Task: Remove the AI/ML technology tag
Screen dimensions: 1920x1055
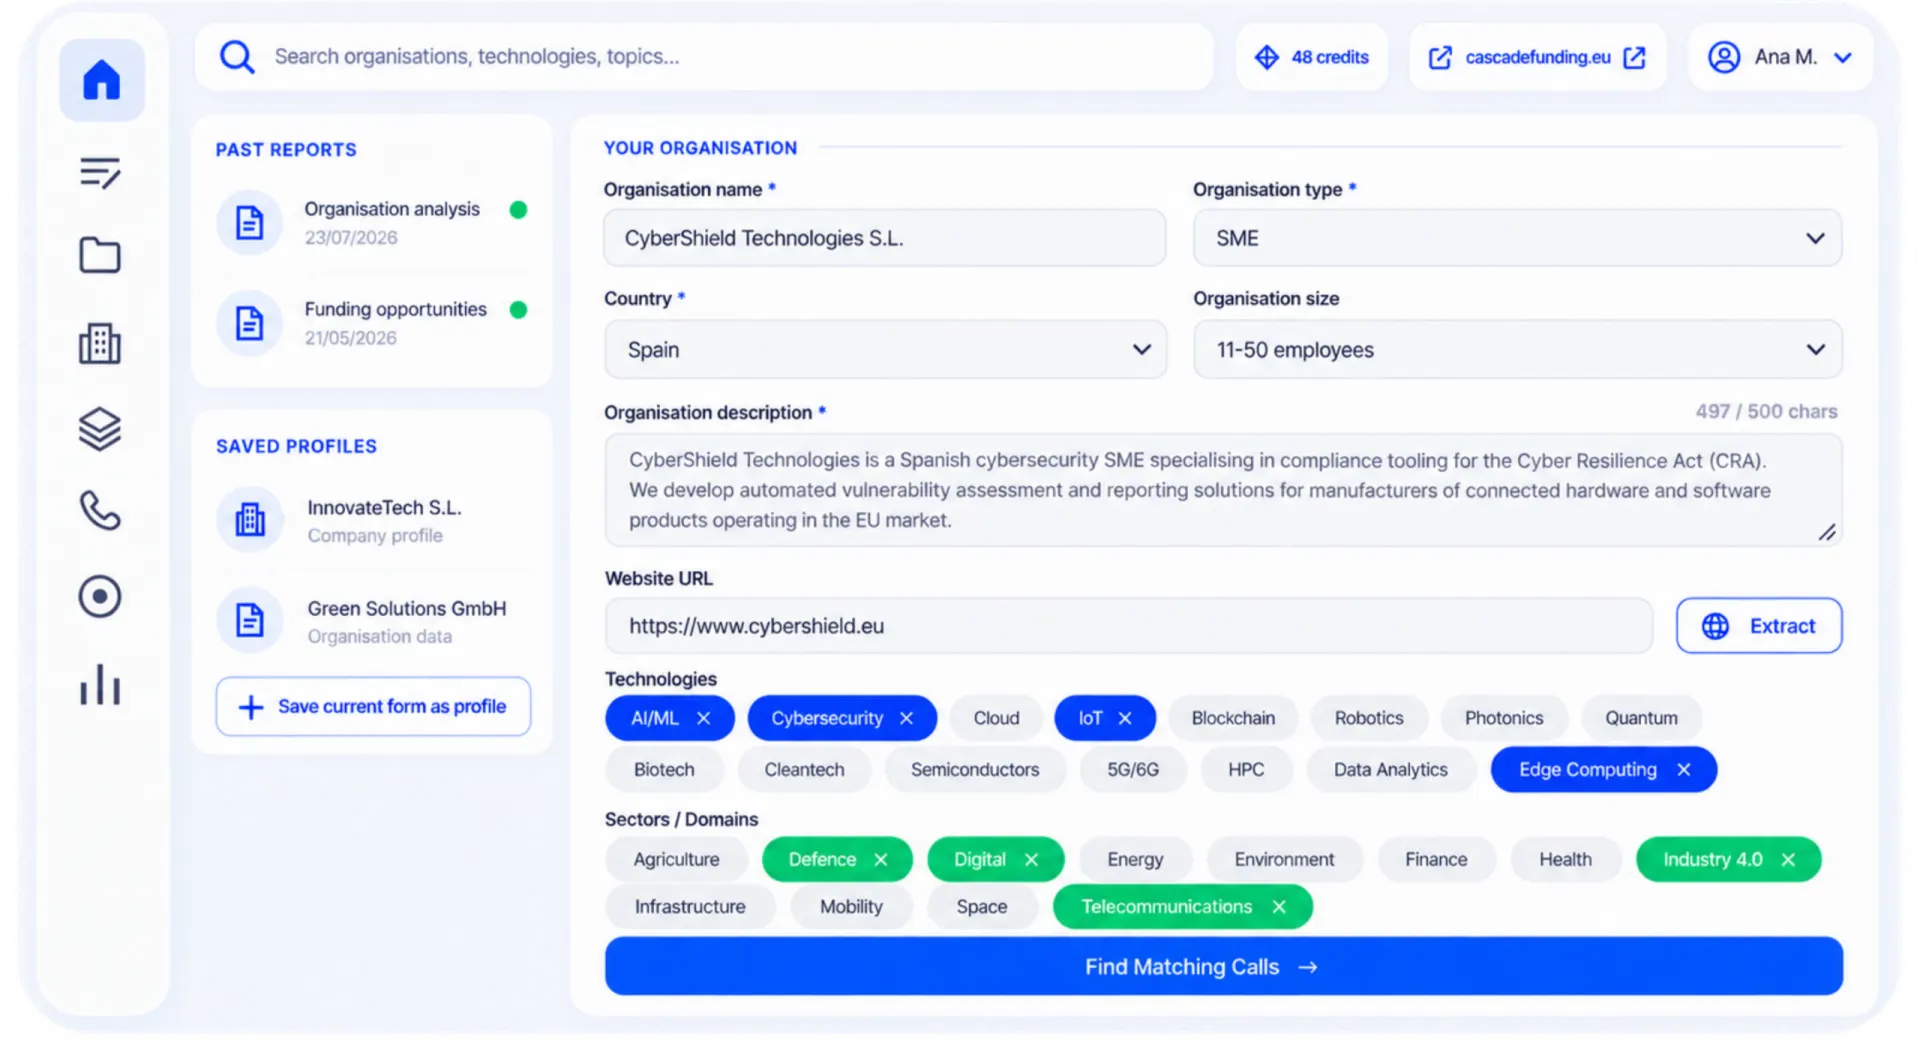Action: pos(704,718)
